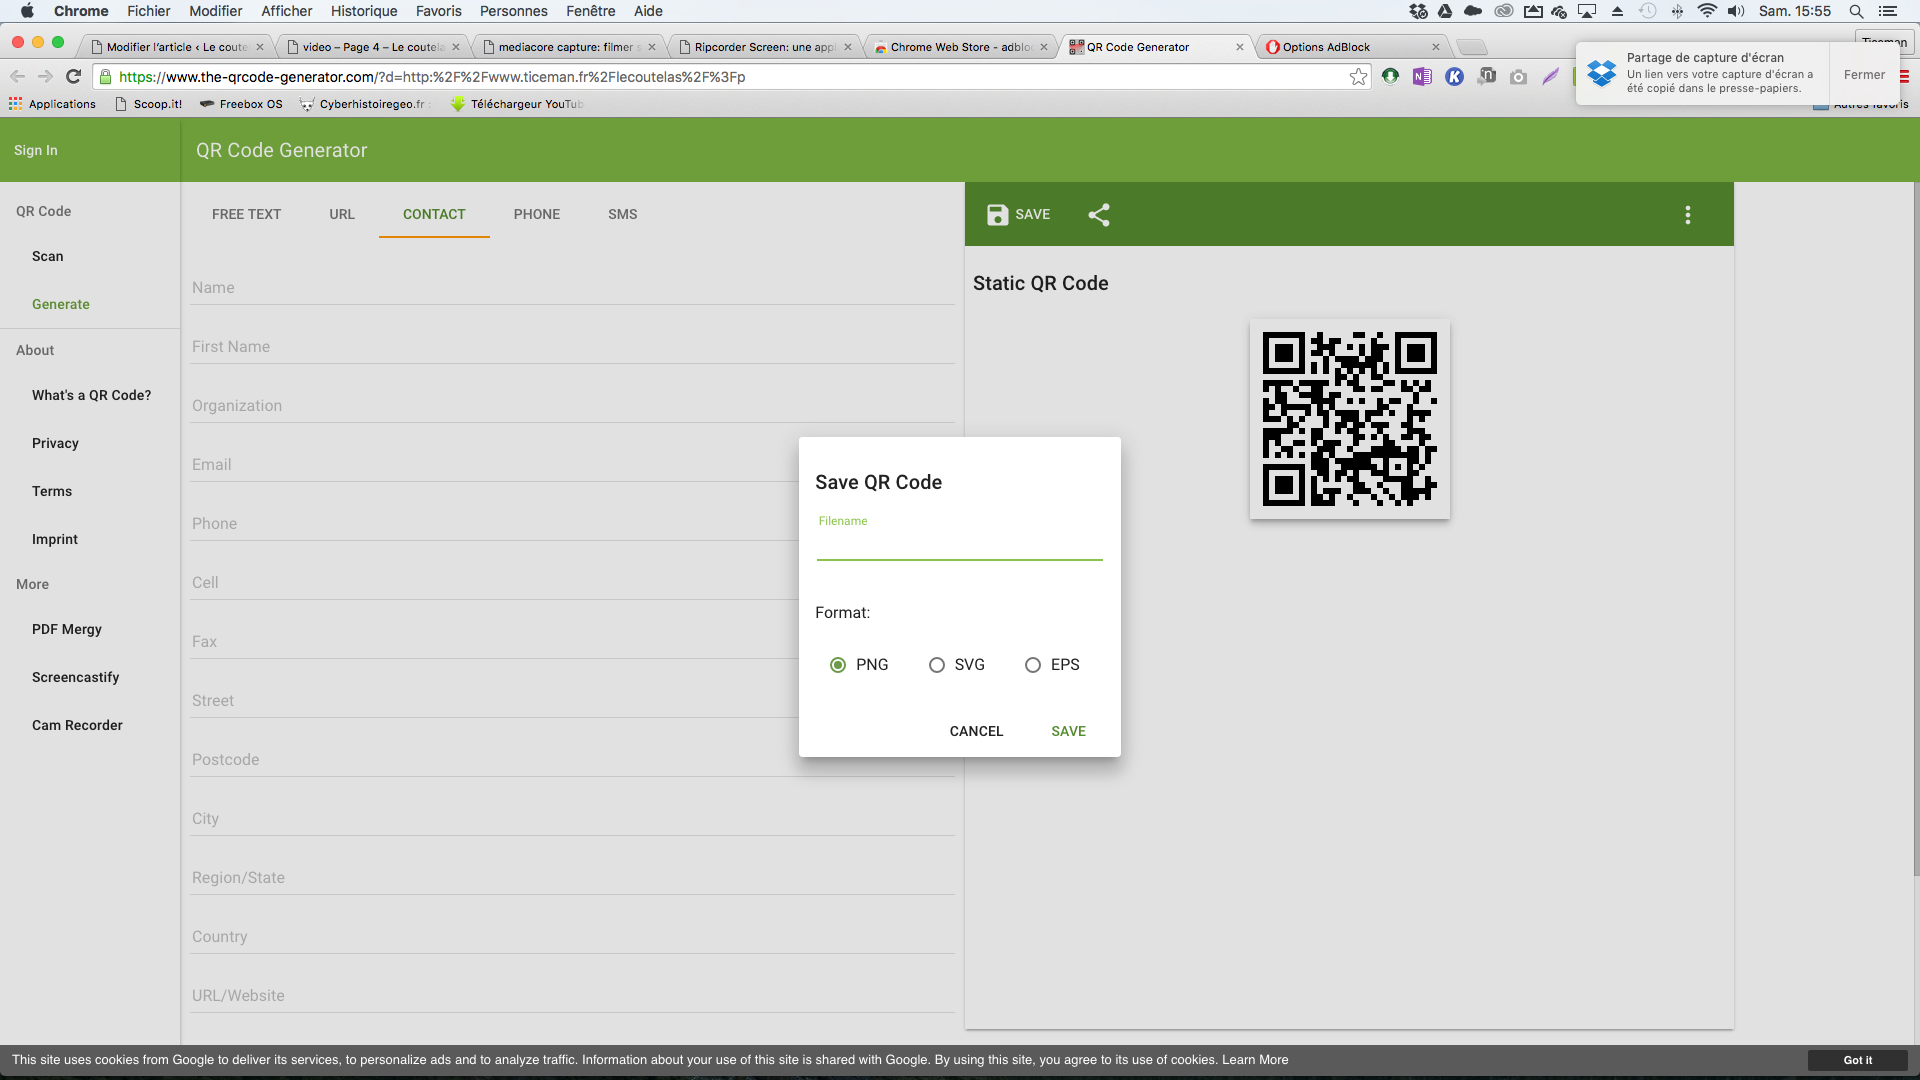Click the browser forward arrow
Image resolution: width=1920 pixels, height=1080 pixels.
[x=45, y=77]
